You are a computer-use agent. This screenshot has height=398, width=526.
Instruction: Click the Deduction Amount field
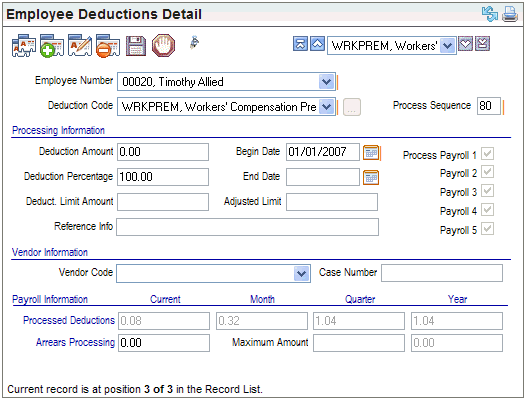163,152
